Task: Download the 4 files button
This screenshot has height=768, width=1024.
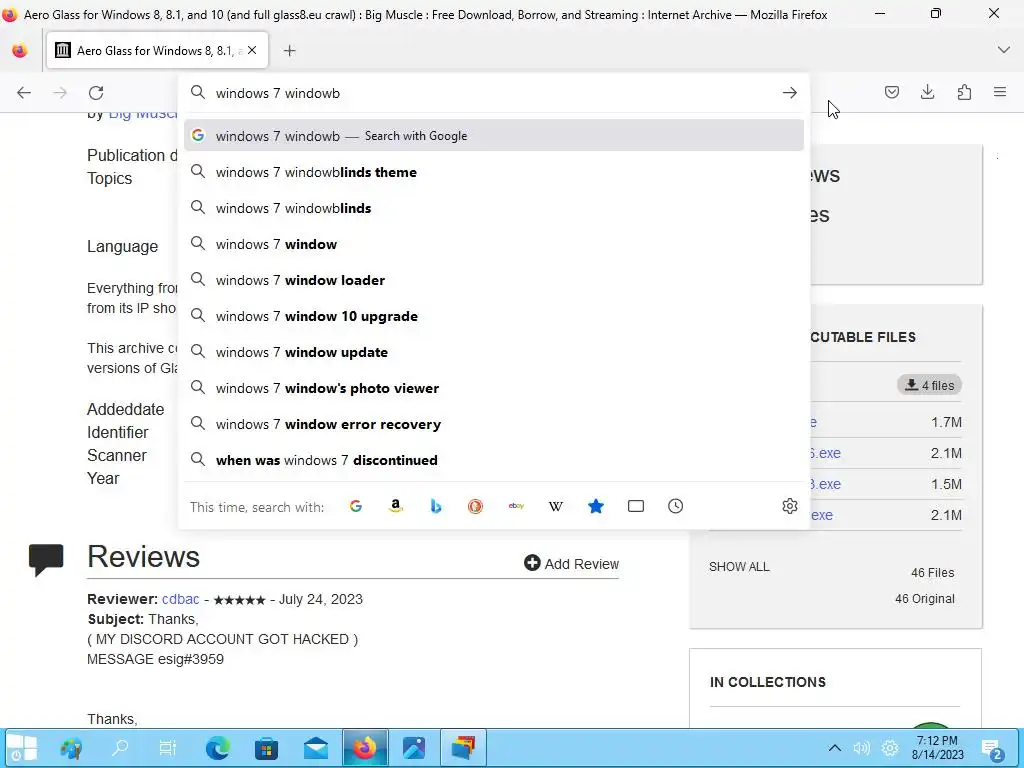Action: tap(929, 385)
